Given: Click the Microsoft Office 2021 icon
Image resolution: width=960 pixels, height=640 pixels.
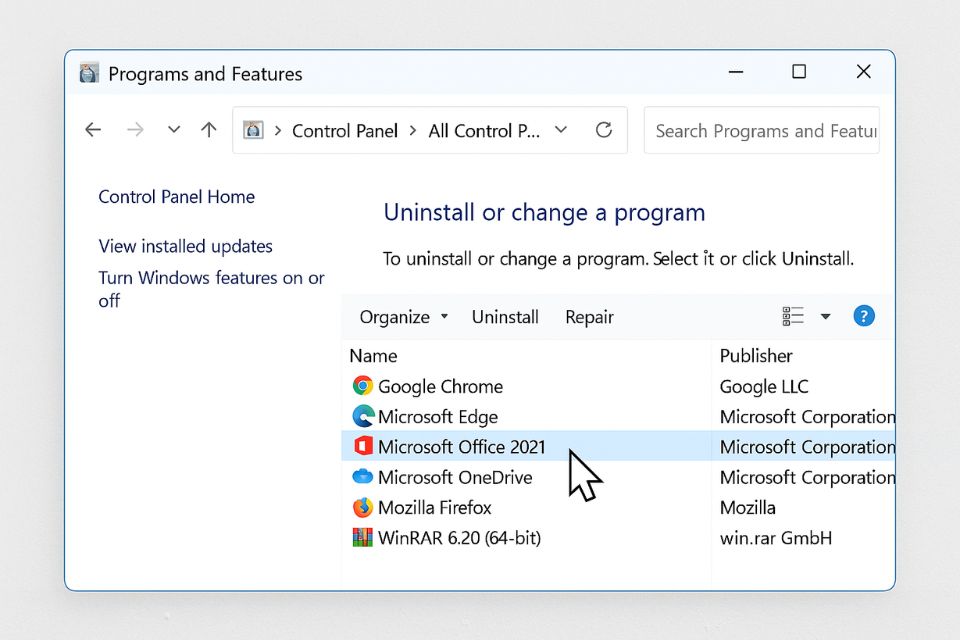Looking at the screenshot, I should tap(362, 446).
